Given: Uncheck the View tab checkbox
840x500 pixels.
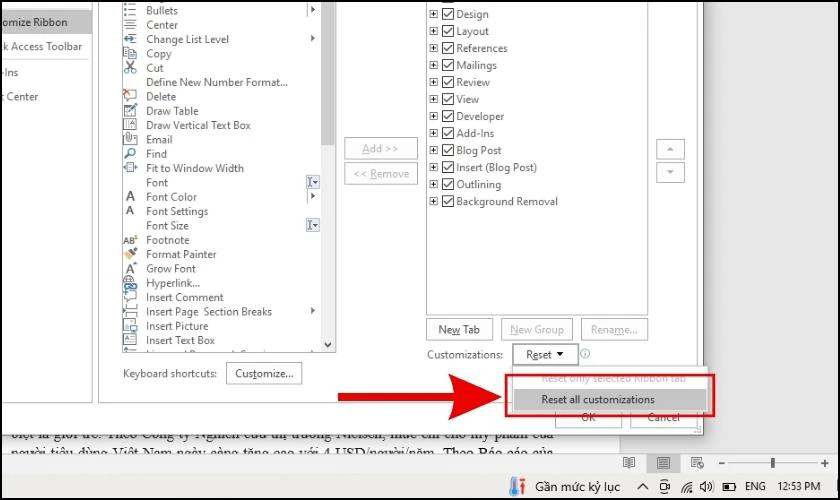Looking at the screenshot, I should (x=448, y=99).
